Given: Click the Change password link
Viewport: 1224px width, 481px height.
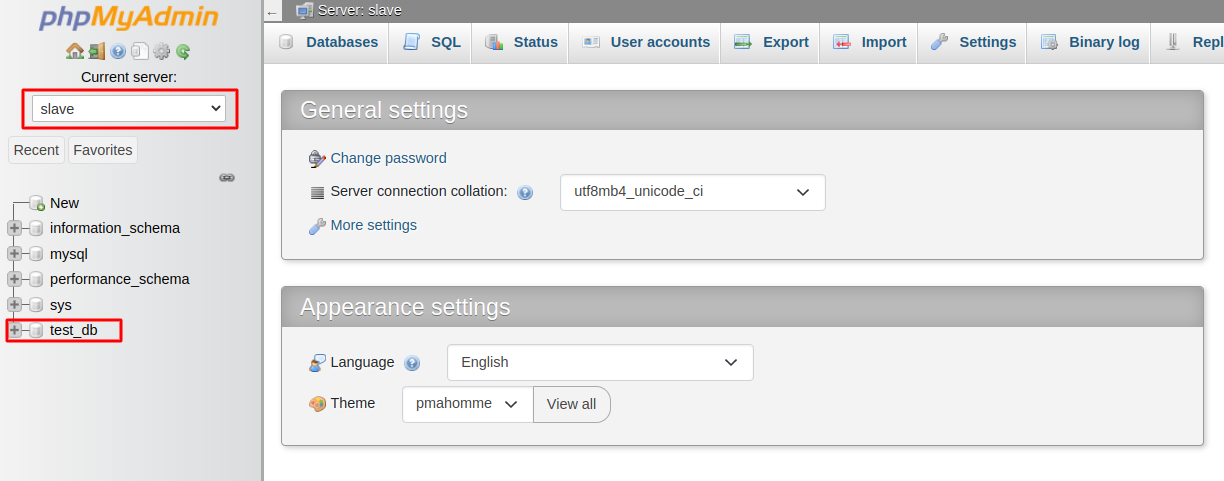Looking at the screenshot, I should coord(388,158).
